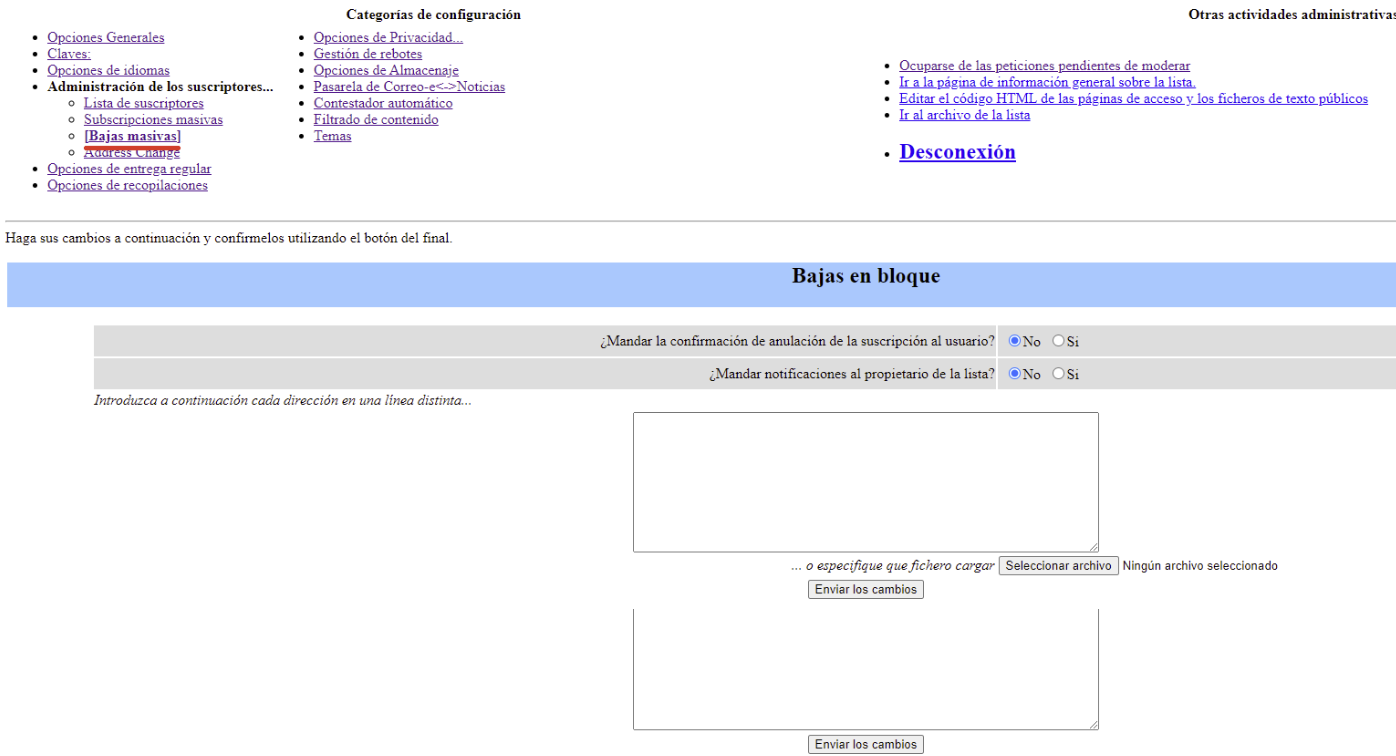Open the Temas category
The height and width of the screenshot is (756, 1396).
tap(332, 136)
